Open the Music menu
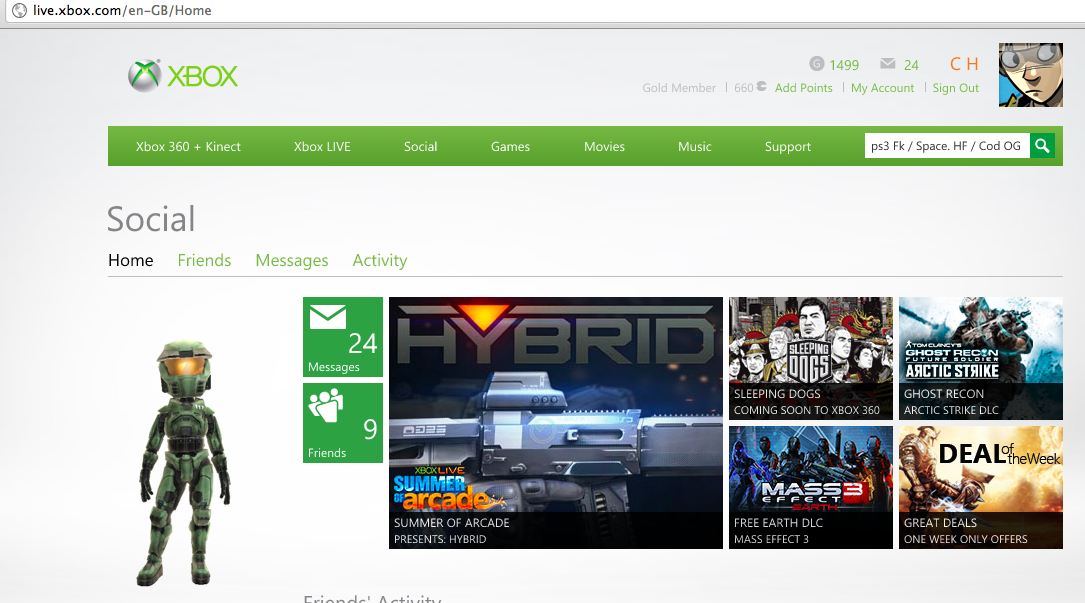Screen dimensions: 1085x603 pyautogui.click(x=695, y=146)
